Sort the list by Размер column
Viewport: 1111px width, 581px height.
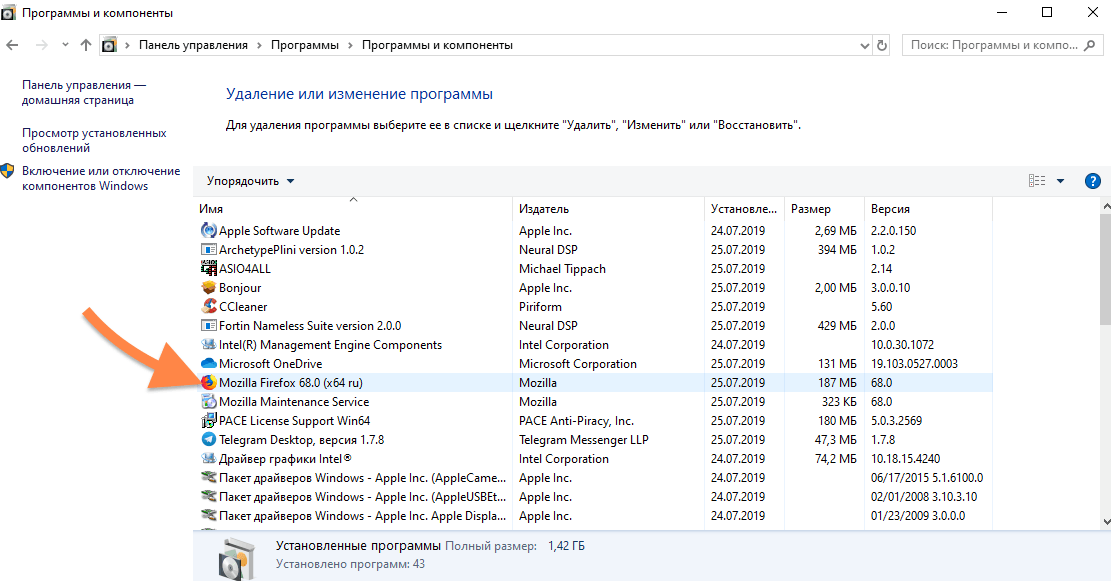coord(825,209)
